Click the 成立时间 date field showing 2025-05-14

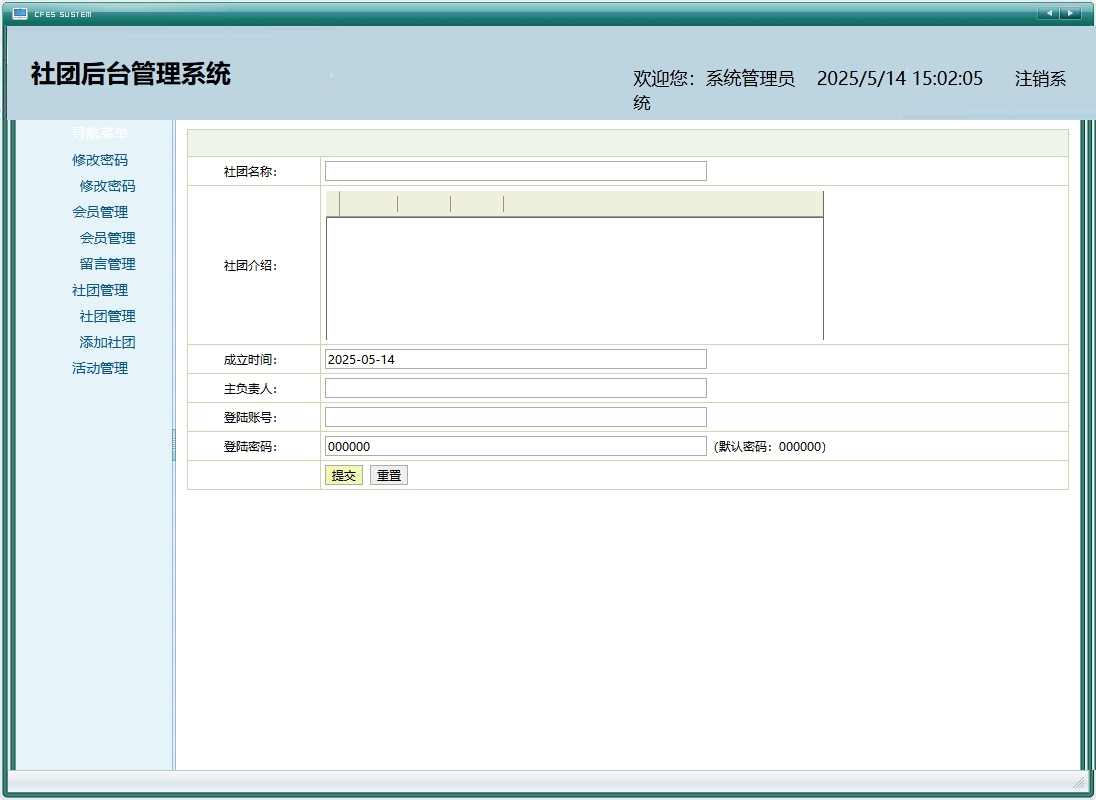(x=514, y=358)
